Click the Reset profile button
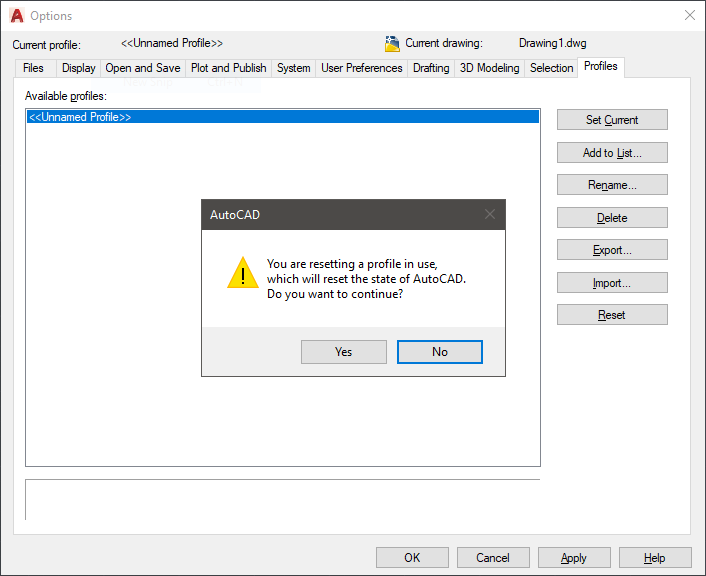Screen dimensions: 706x576 point(612,315)
